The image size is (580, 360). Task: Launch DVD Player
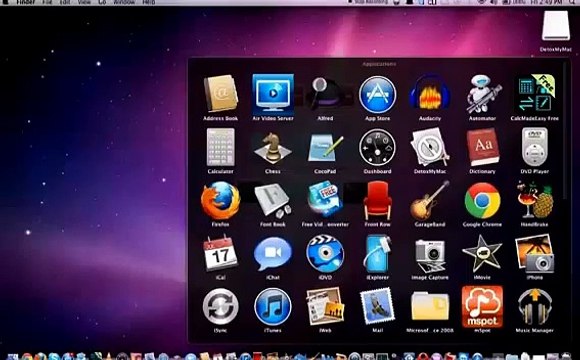[x=535, y=148]
